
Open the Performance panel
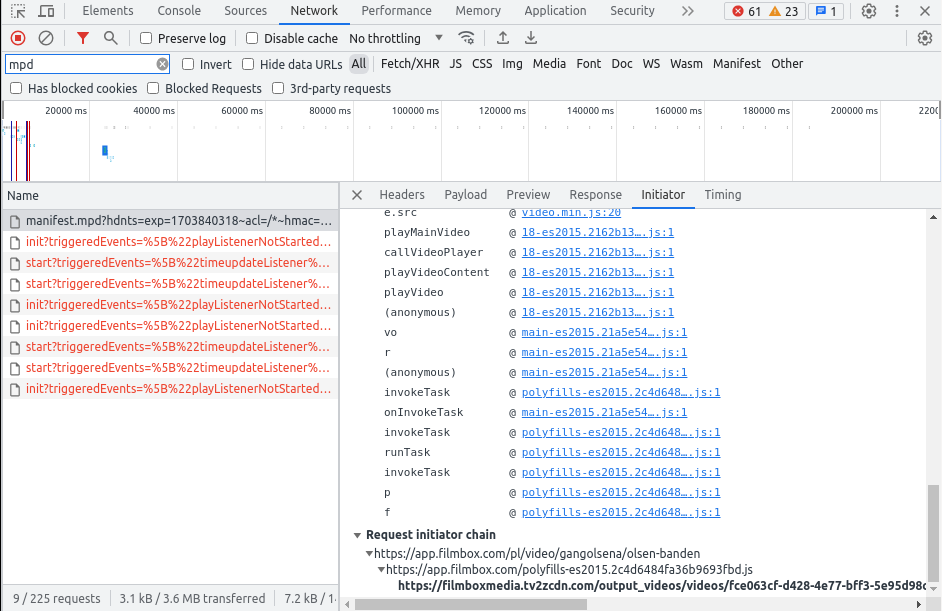(397, 11)
